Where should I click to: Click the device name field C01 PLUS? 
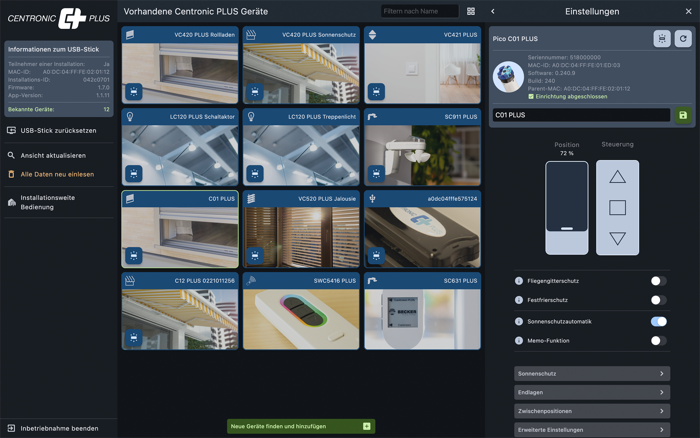click(x=581, y=115)
